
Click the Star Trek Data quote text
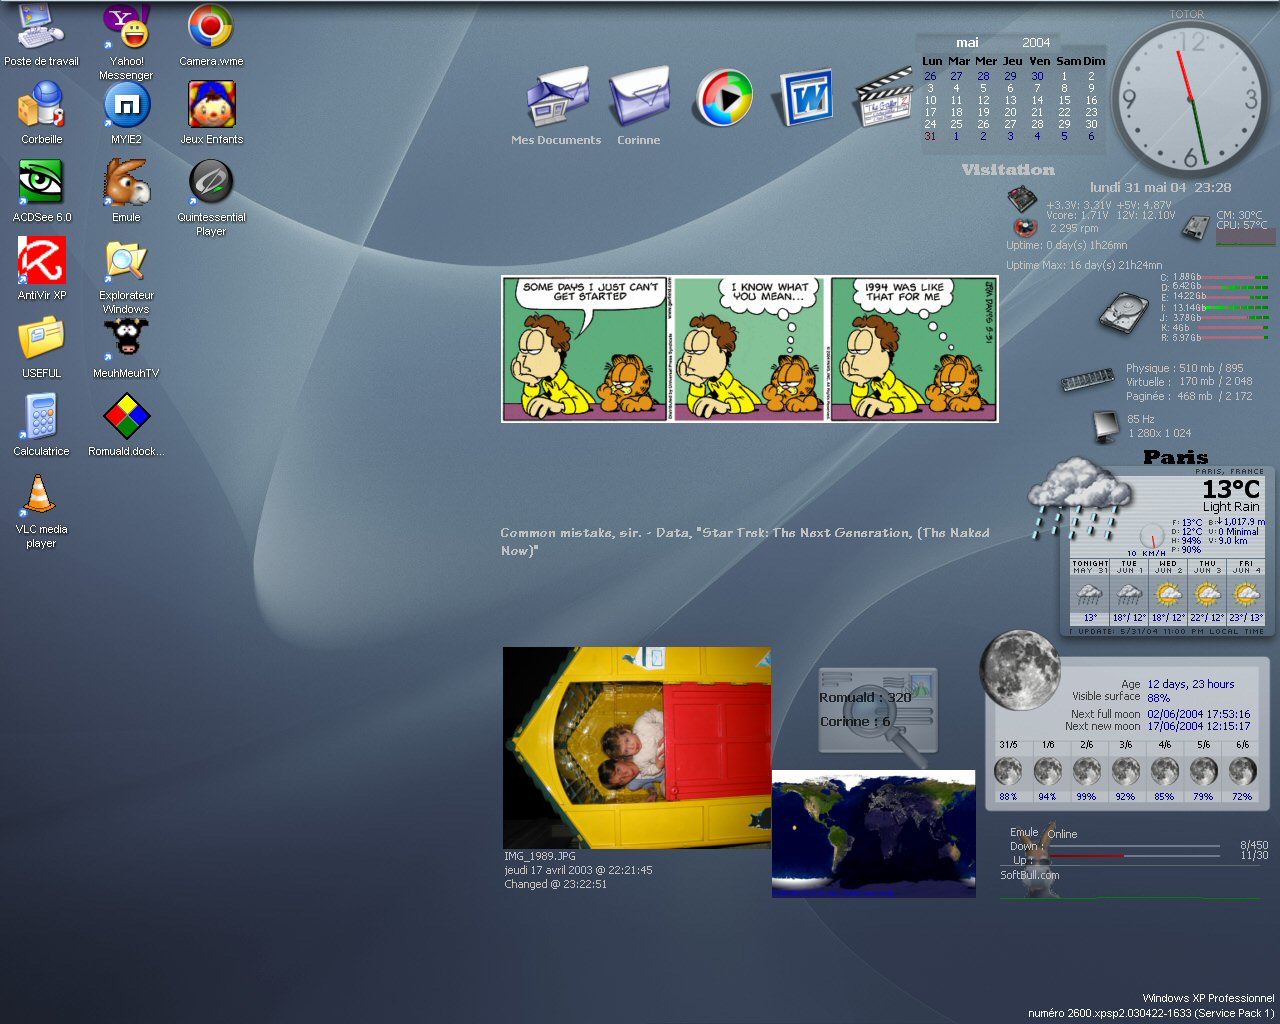pyautogui.click(x=745, y=541)
